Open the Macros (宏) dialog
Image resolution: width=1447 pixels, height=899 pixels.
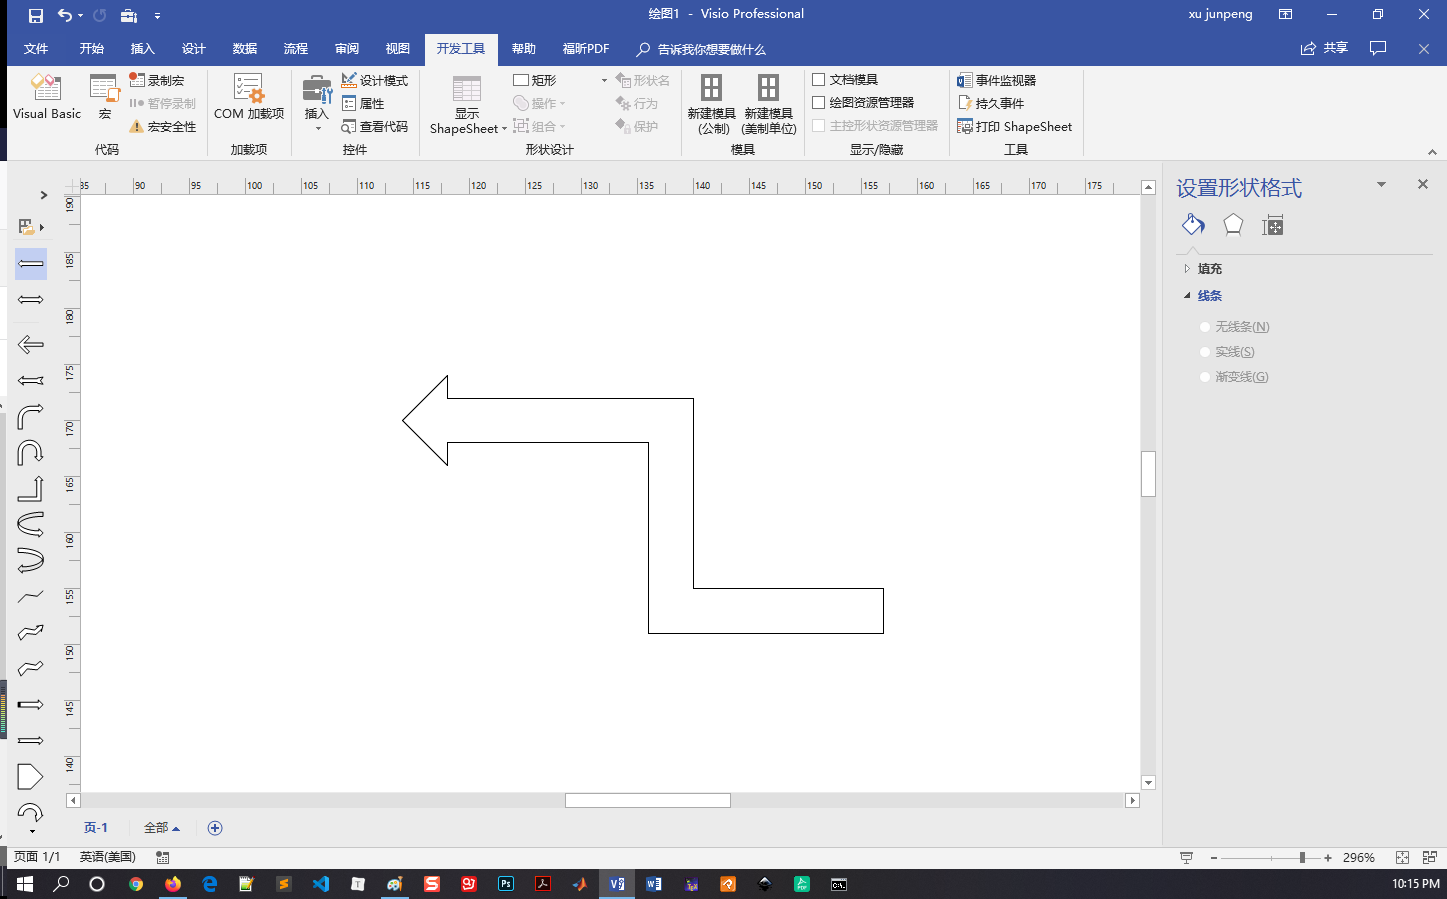point(104,98)
